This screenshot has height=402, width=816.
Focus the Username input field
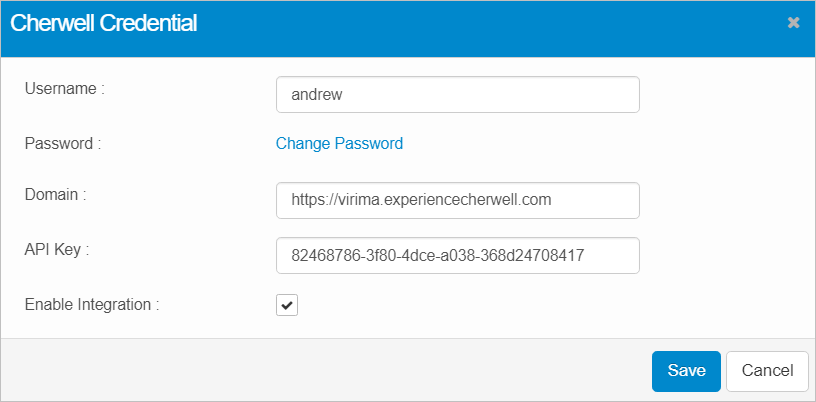click(457, 95)
